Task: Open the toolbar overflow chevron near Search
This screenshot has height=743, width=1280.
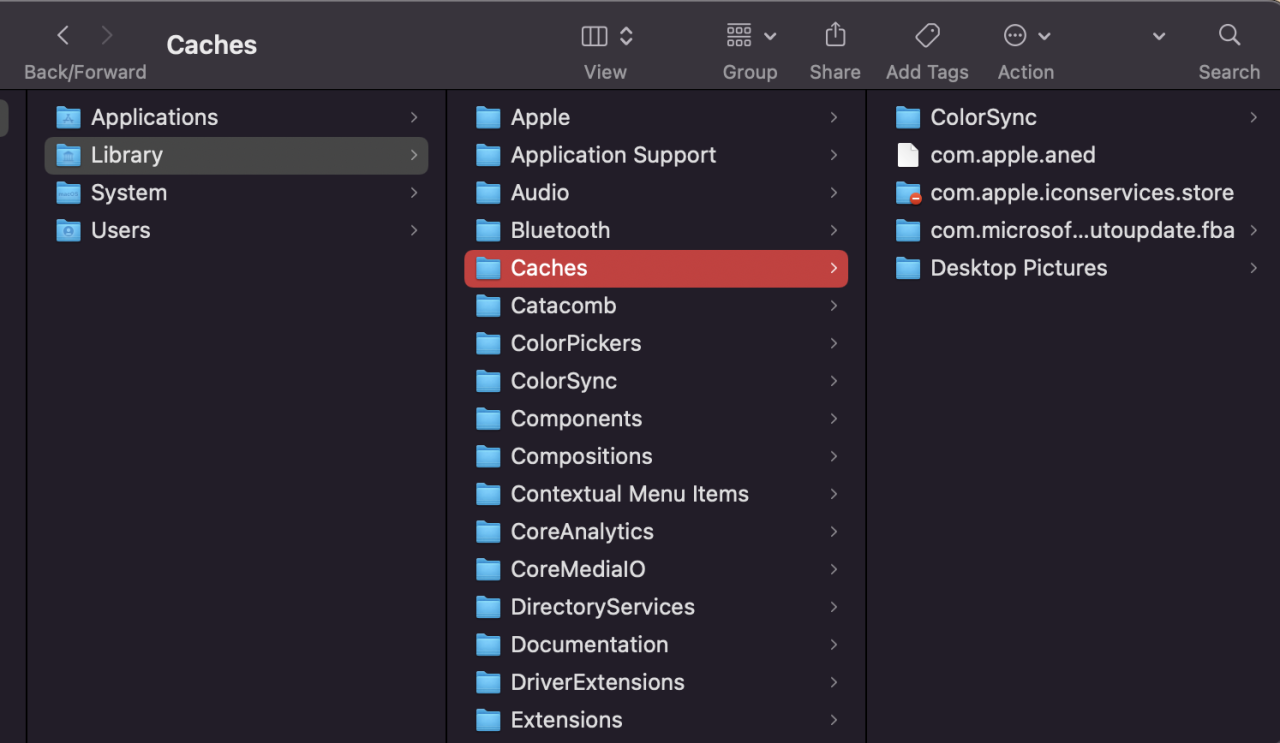Action: coord(1159,36)
